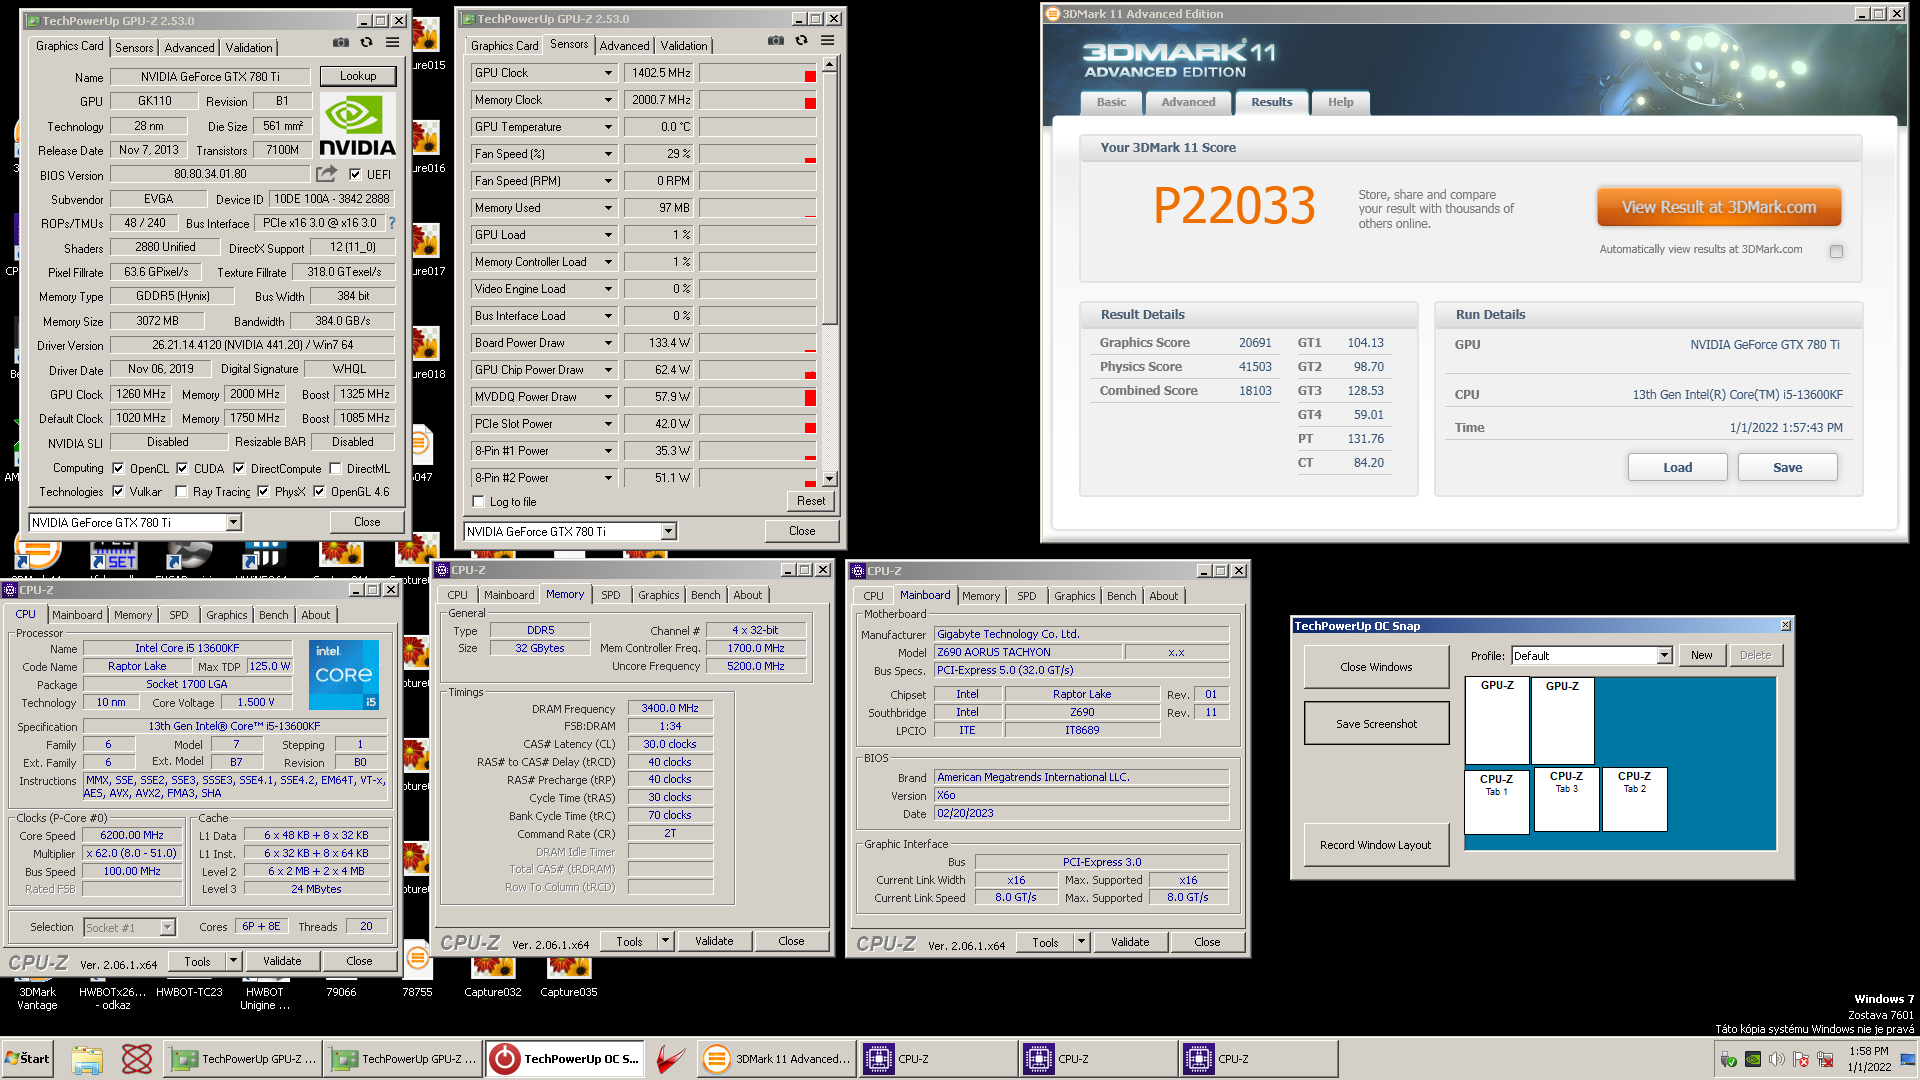Click CPU-Z Tab 1 thumbnail in OC Snap layout
This screenshot has height=1080, width=1920.
(1497, 801)
